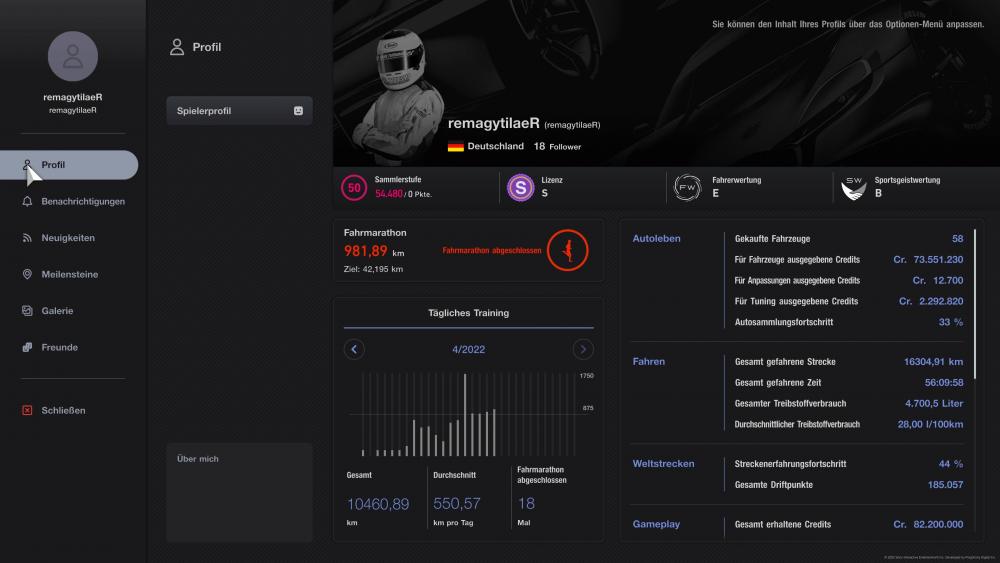Click the purple Lizenz S badge
The image size is (1000, 563).
point(520,187)
